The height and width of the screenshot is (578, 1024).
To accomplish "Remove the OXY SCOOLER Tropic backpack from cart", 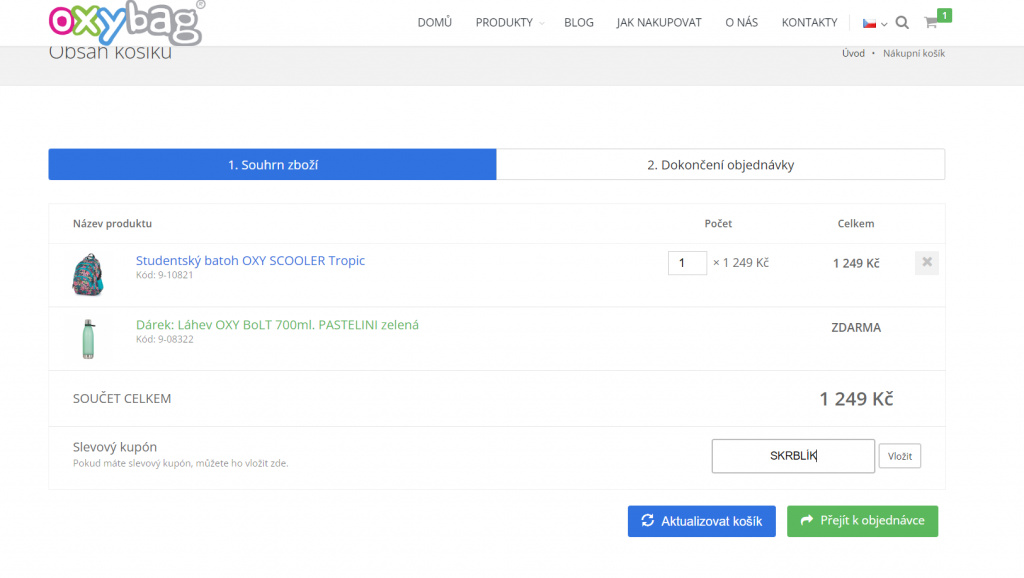I will coord(927,263).
